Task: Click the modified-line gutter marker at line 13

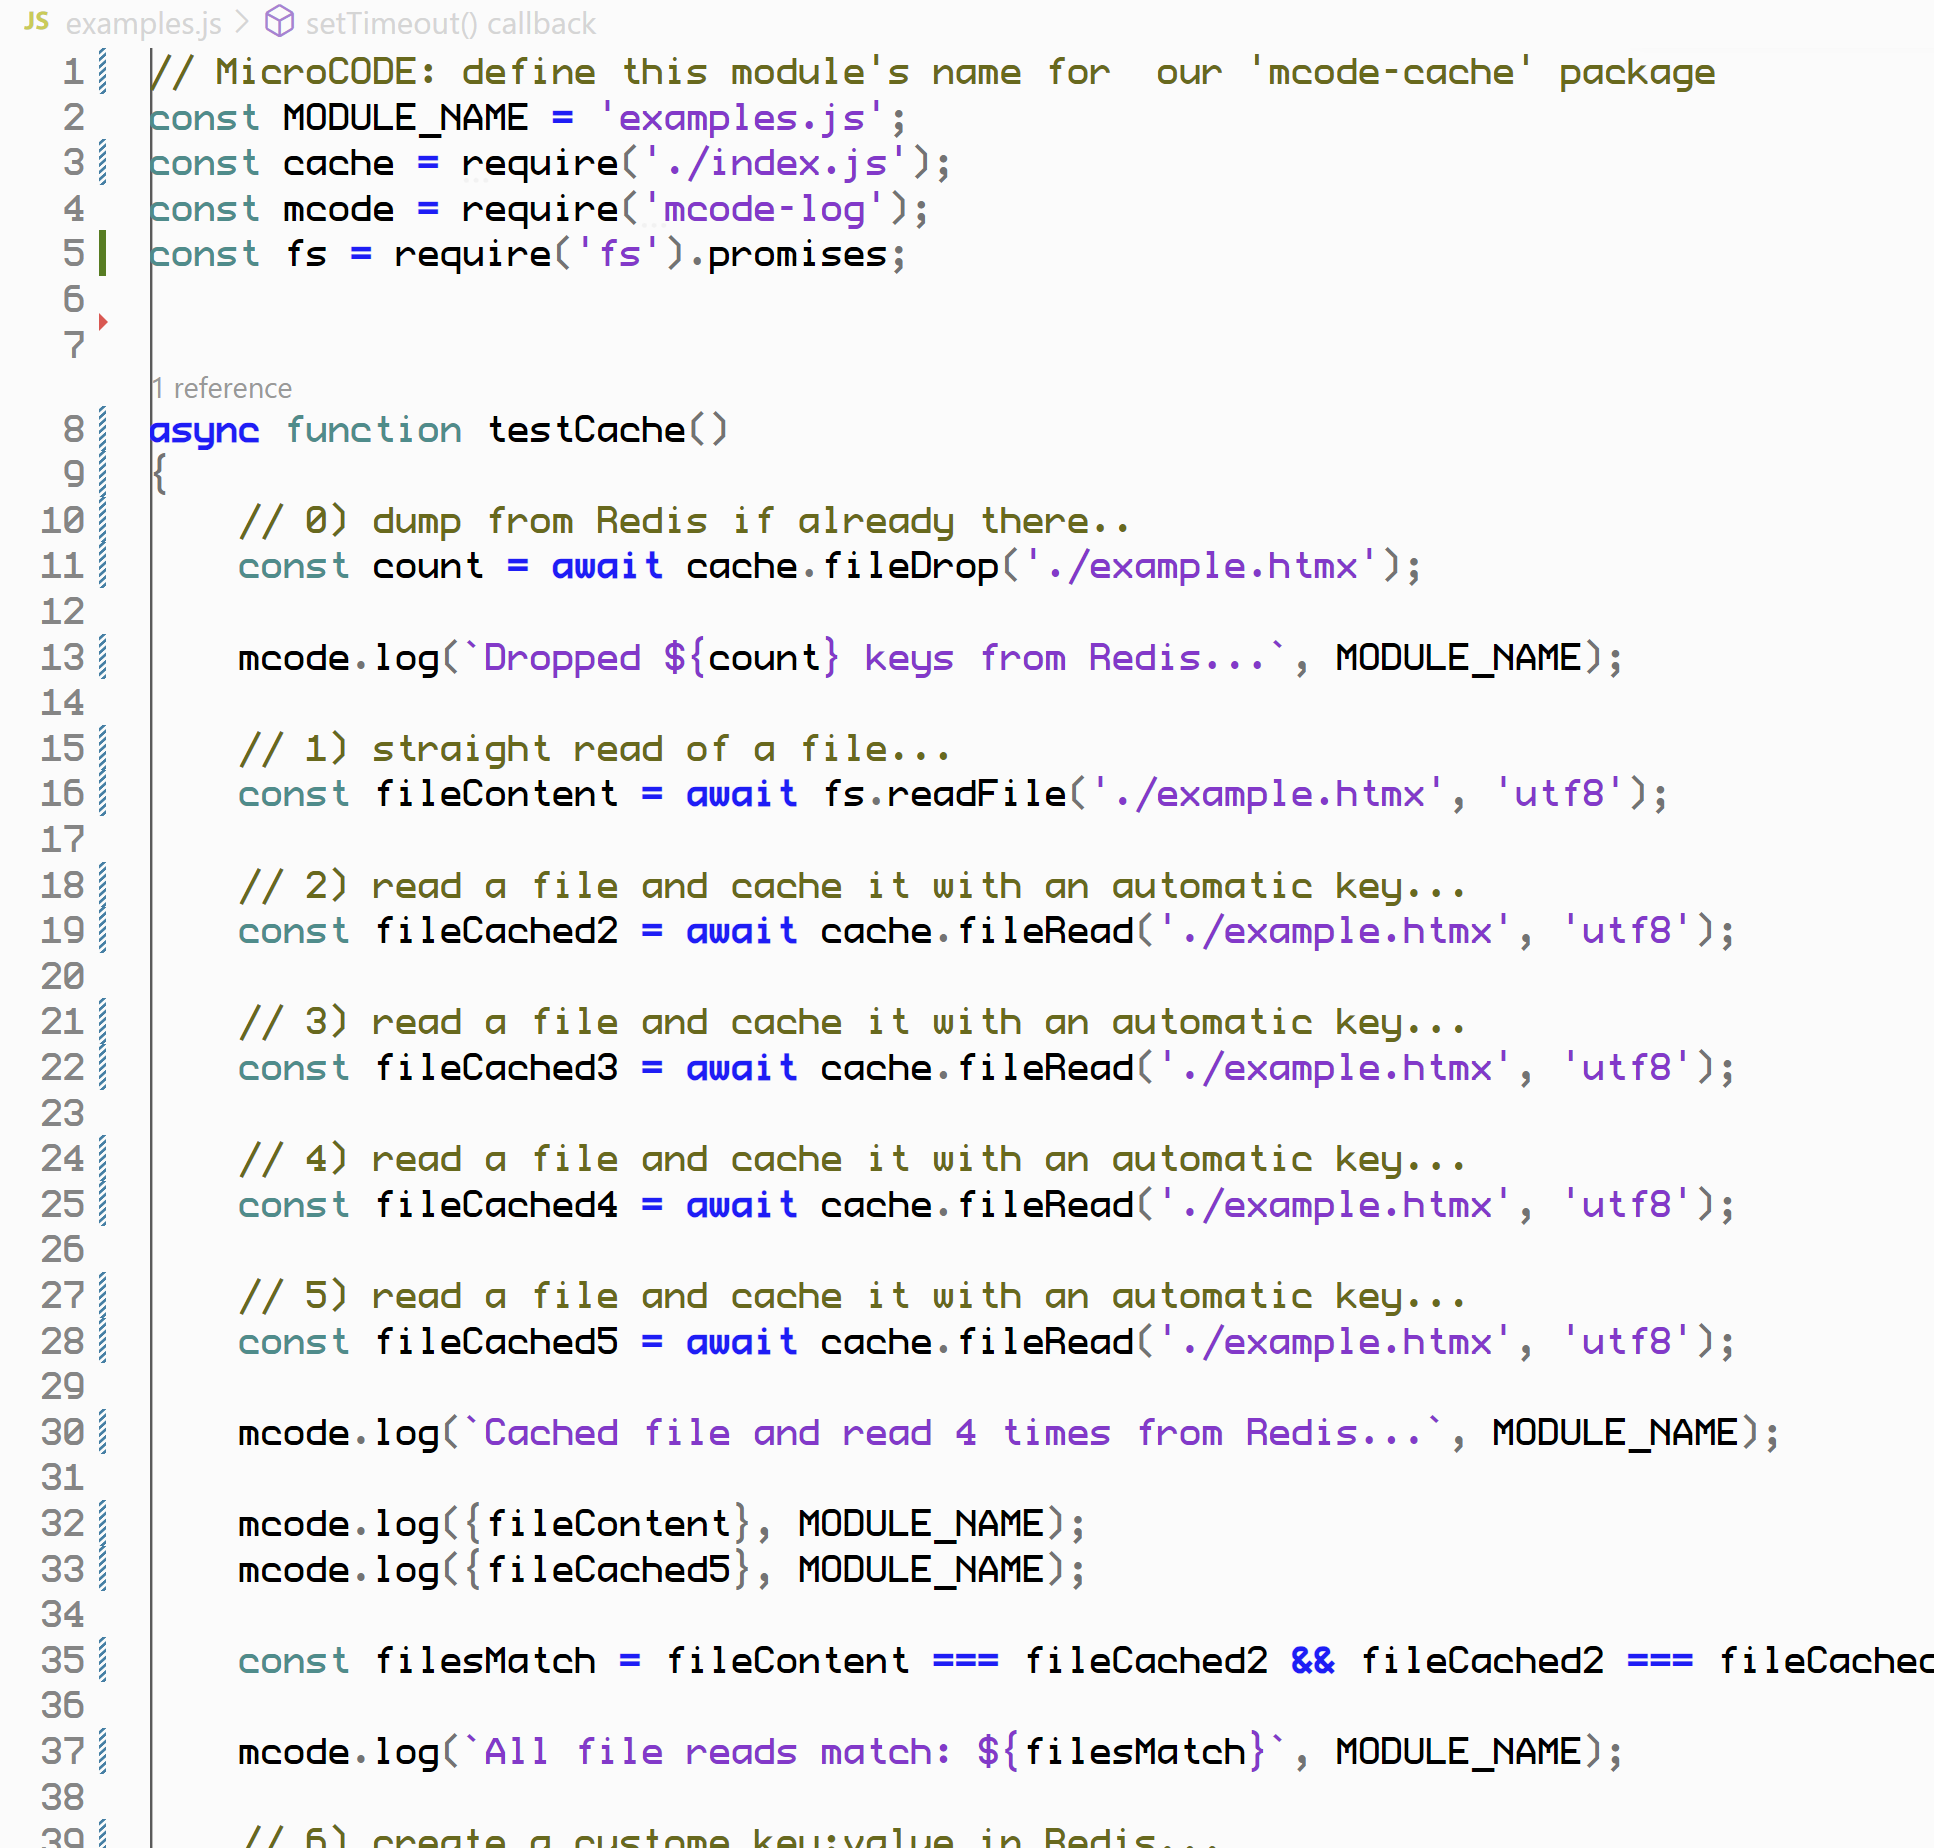Action: click(102, 657)
